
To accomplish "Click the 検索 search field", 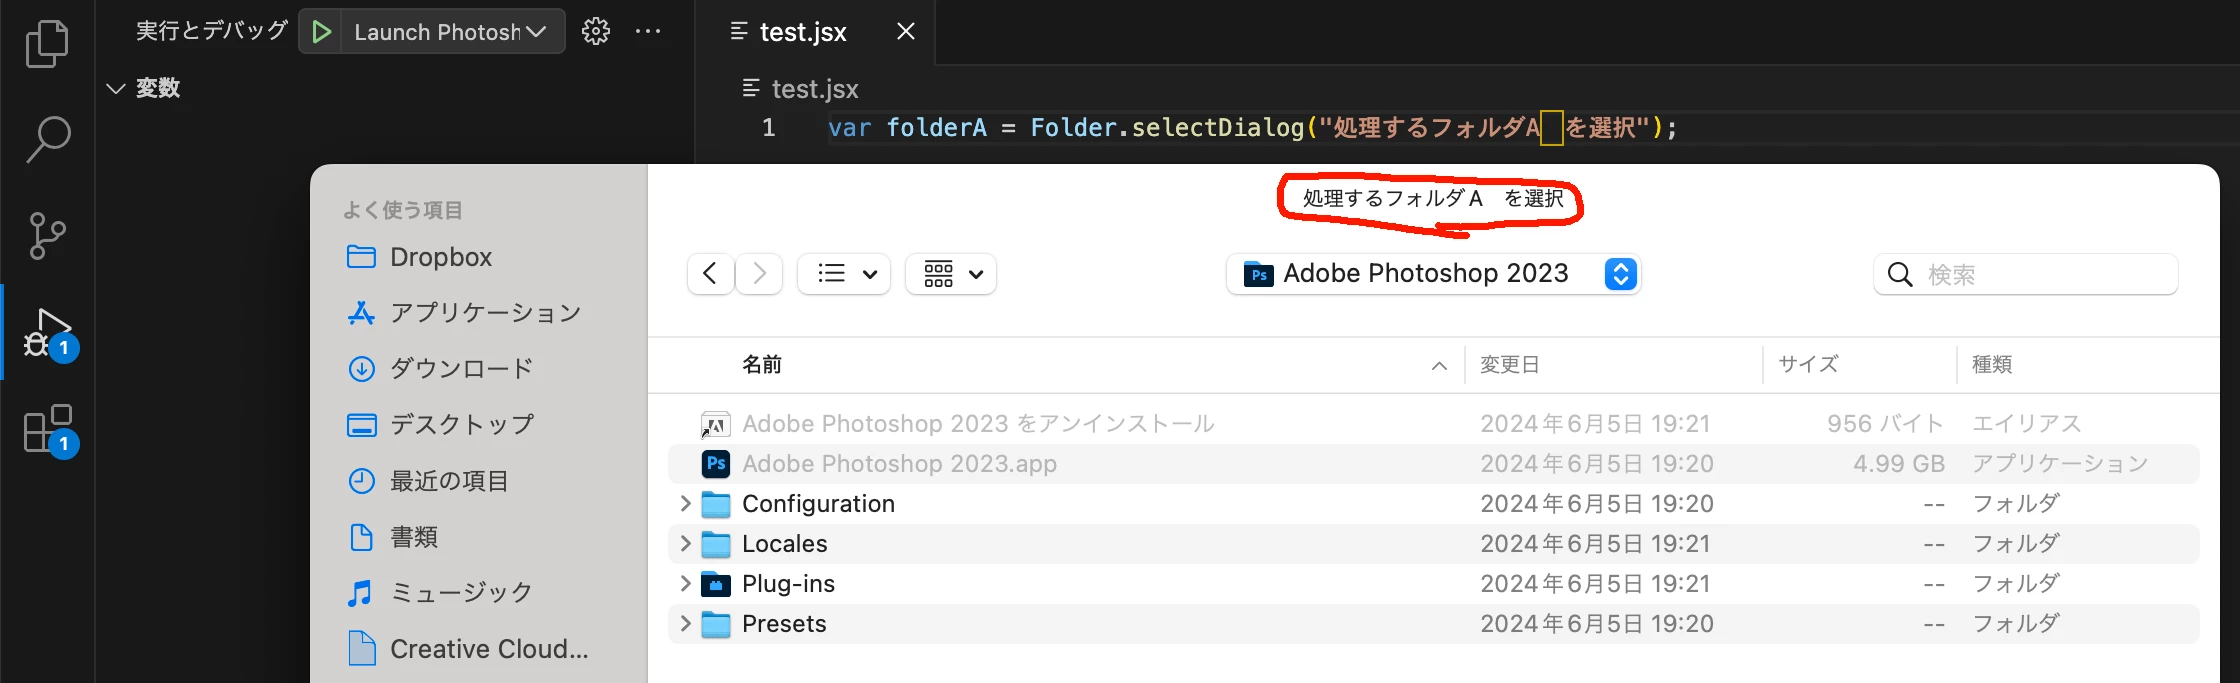I will pyautogui.click(x=2040, y=274).
